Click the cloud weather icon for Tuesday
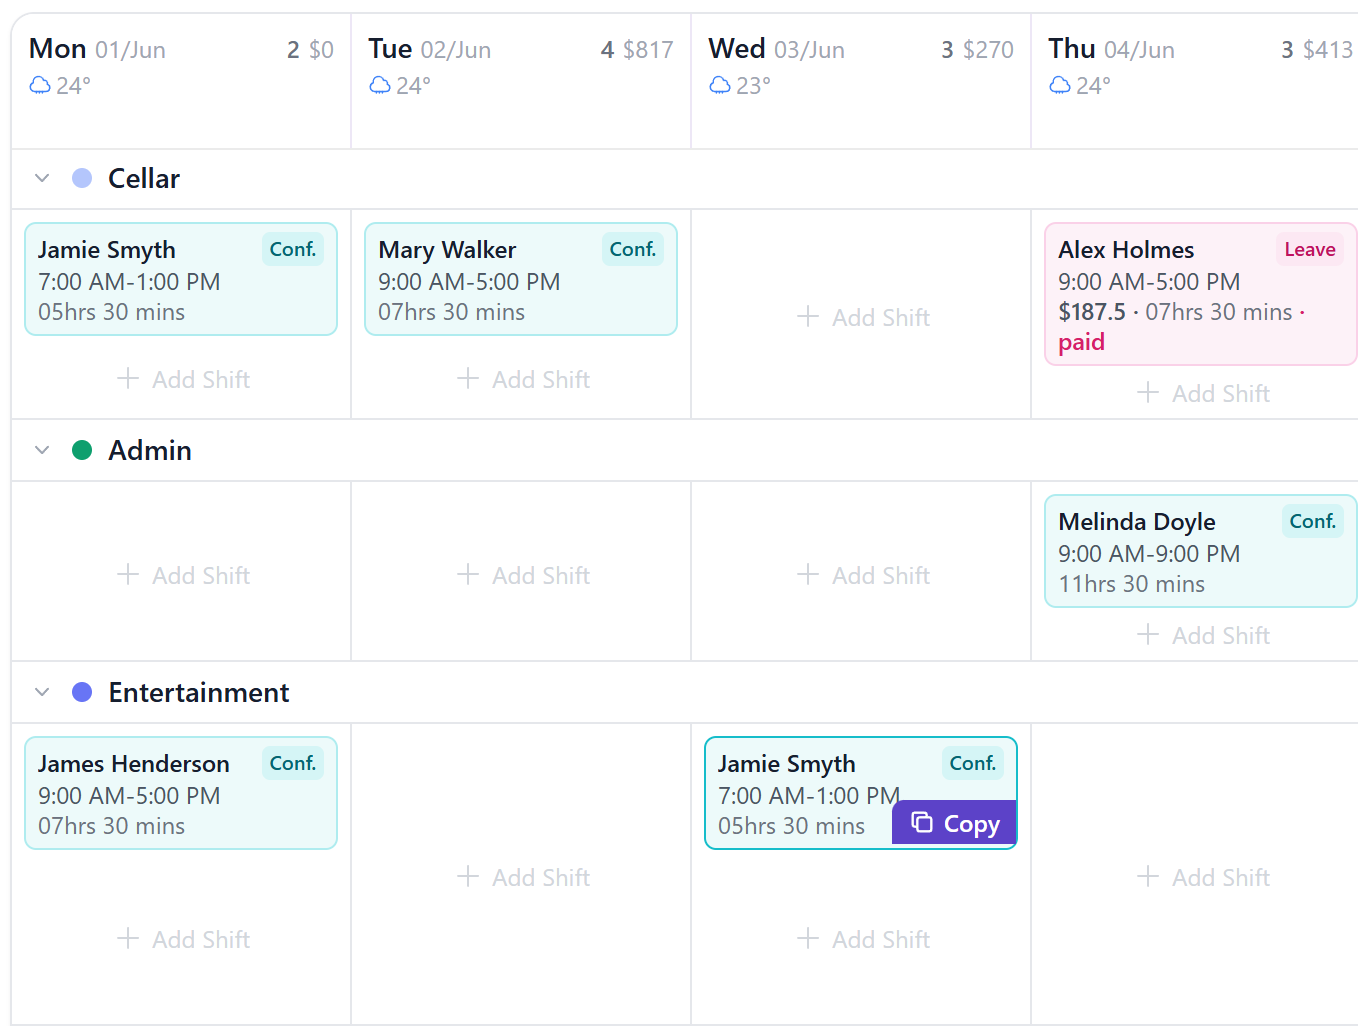Viewport: 1358px width, 1026px height. [380, 85]
